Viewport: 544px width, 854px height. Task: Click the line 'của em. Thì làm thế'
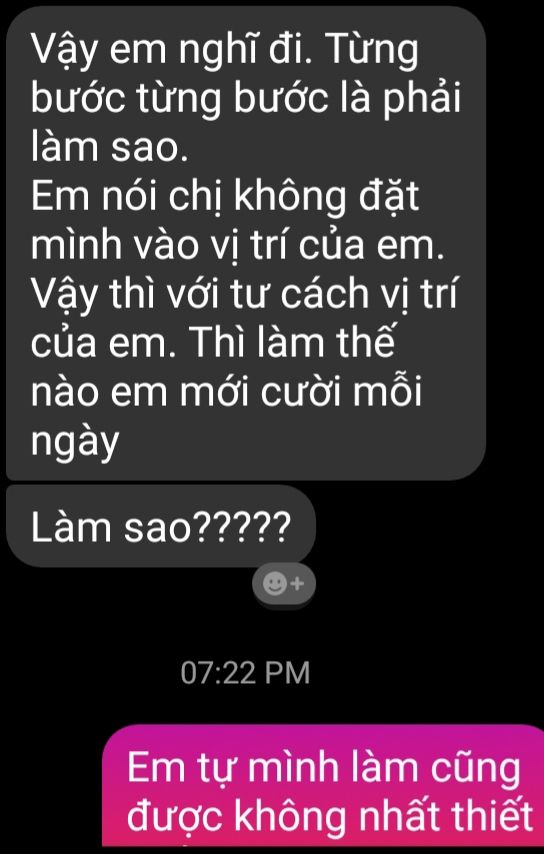click(x=212, y=341)
